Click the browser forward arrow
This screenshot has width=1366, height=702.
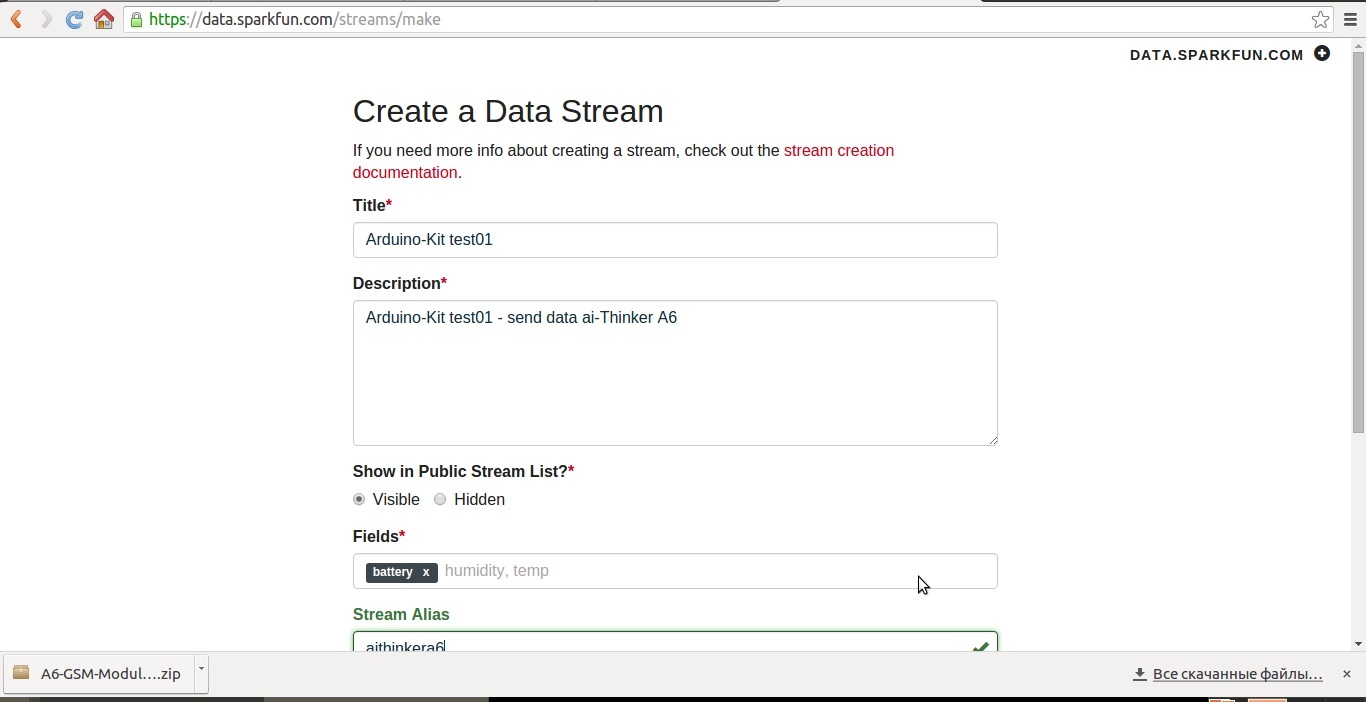tap(46, 20)
